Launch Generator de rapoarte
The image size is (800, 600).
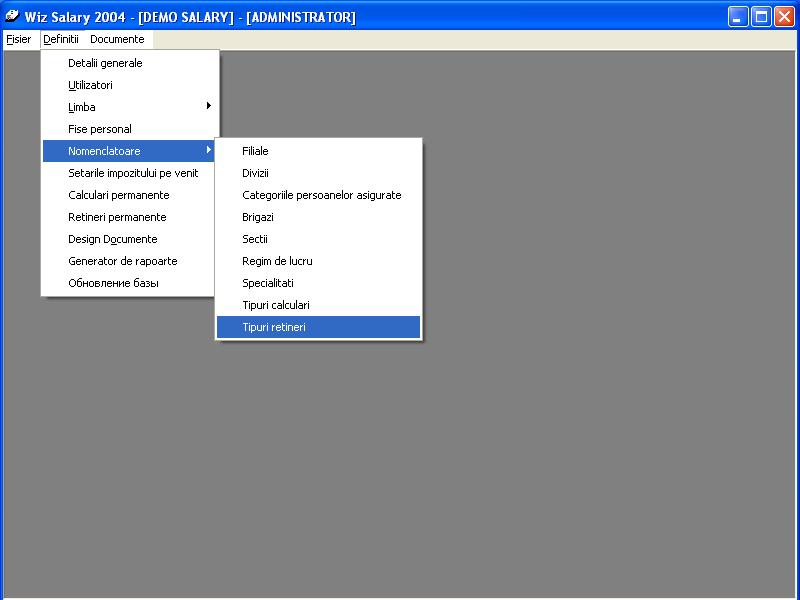[122, 261]
